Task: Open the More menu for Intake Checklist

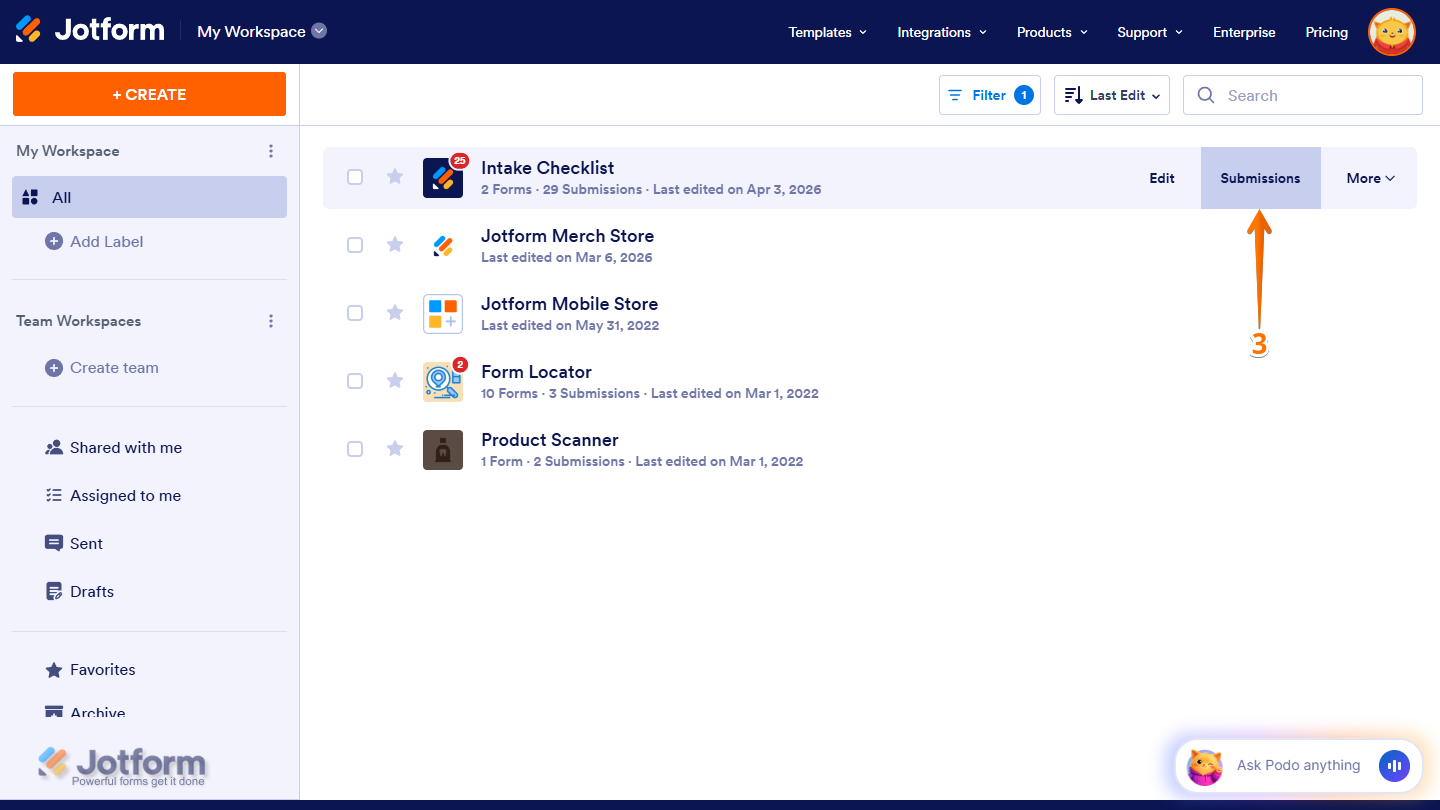Action: [x=1369, y=177]
